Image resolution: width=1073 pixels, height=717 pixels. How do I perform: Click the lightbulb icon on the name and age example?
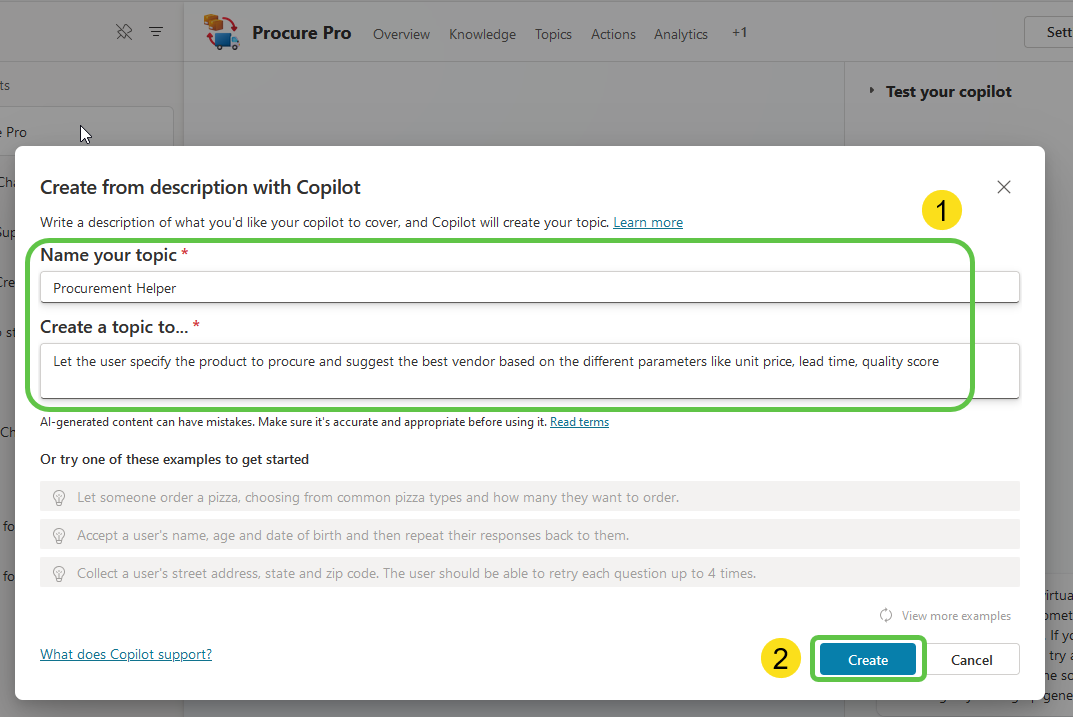click(x=59, y=535)
